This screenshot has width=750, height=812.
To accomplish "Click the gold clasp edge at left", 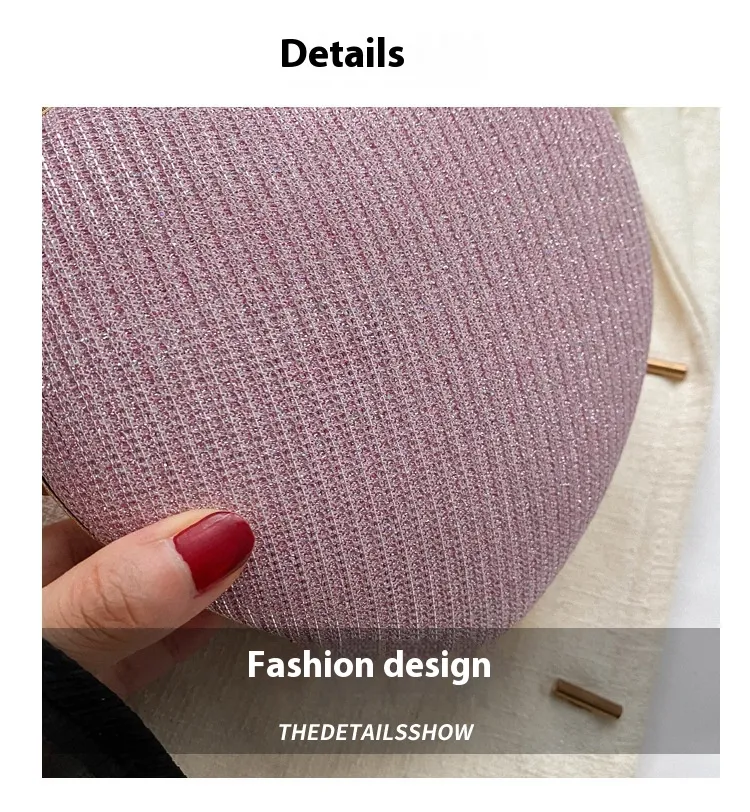I will 45,489.
